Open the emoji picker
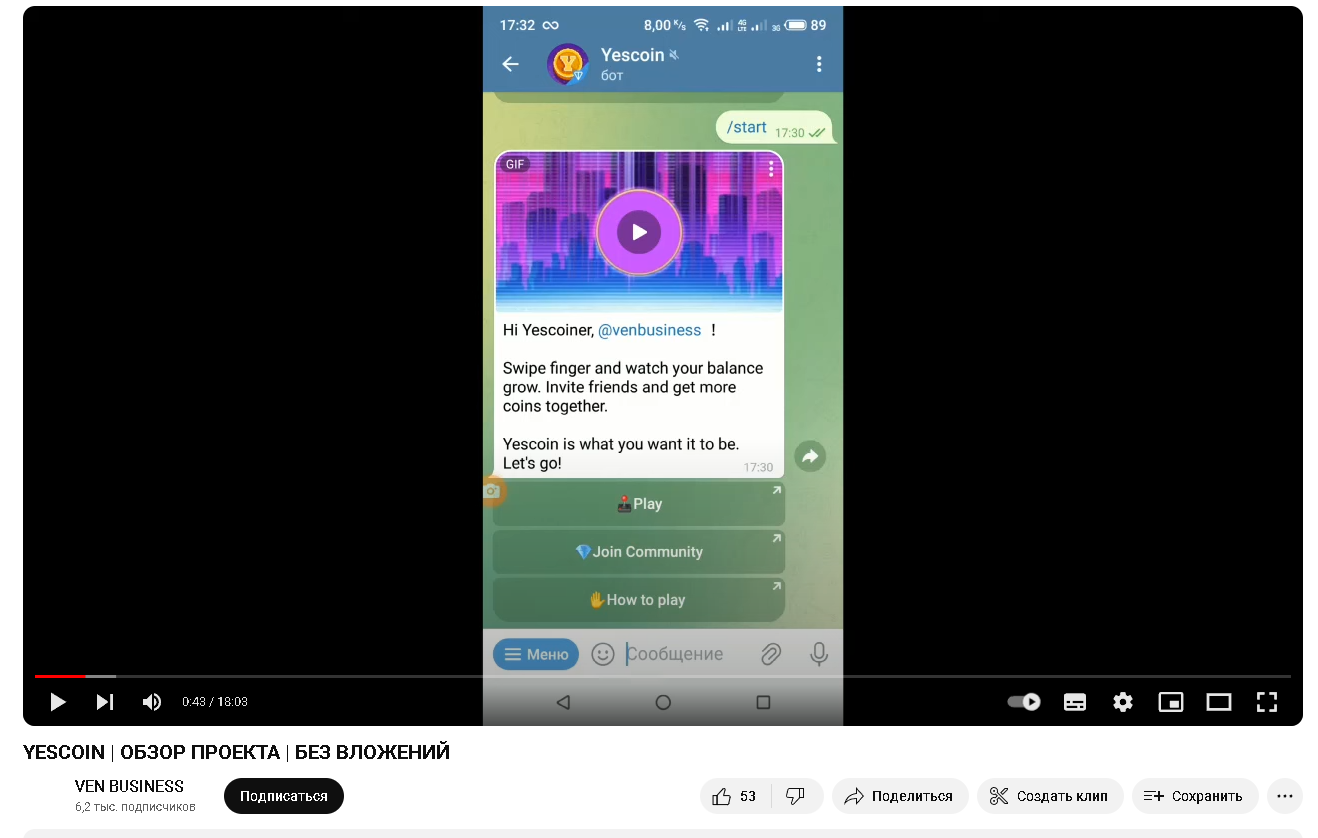Viewport: 1318px width, 838px height. coord(603,654)
